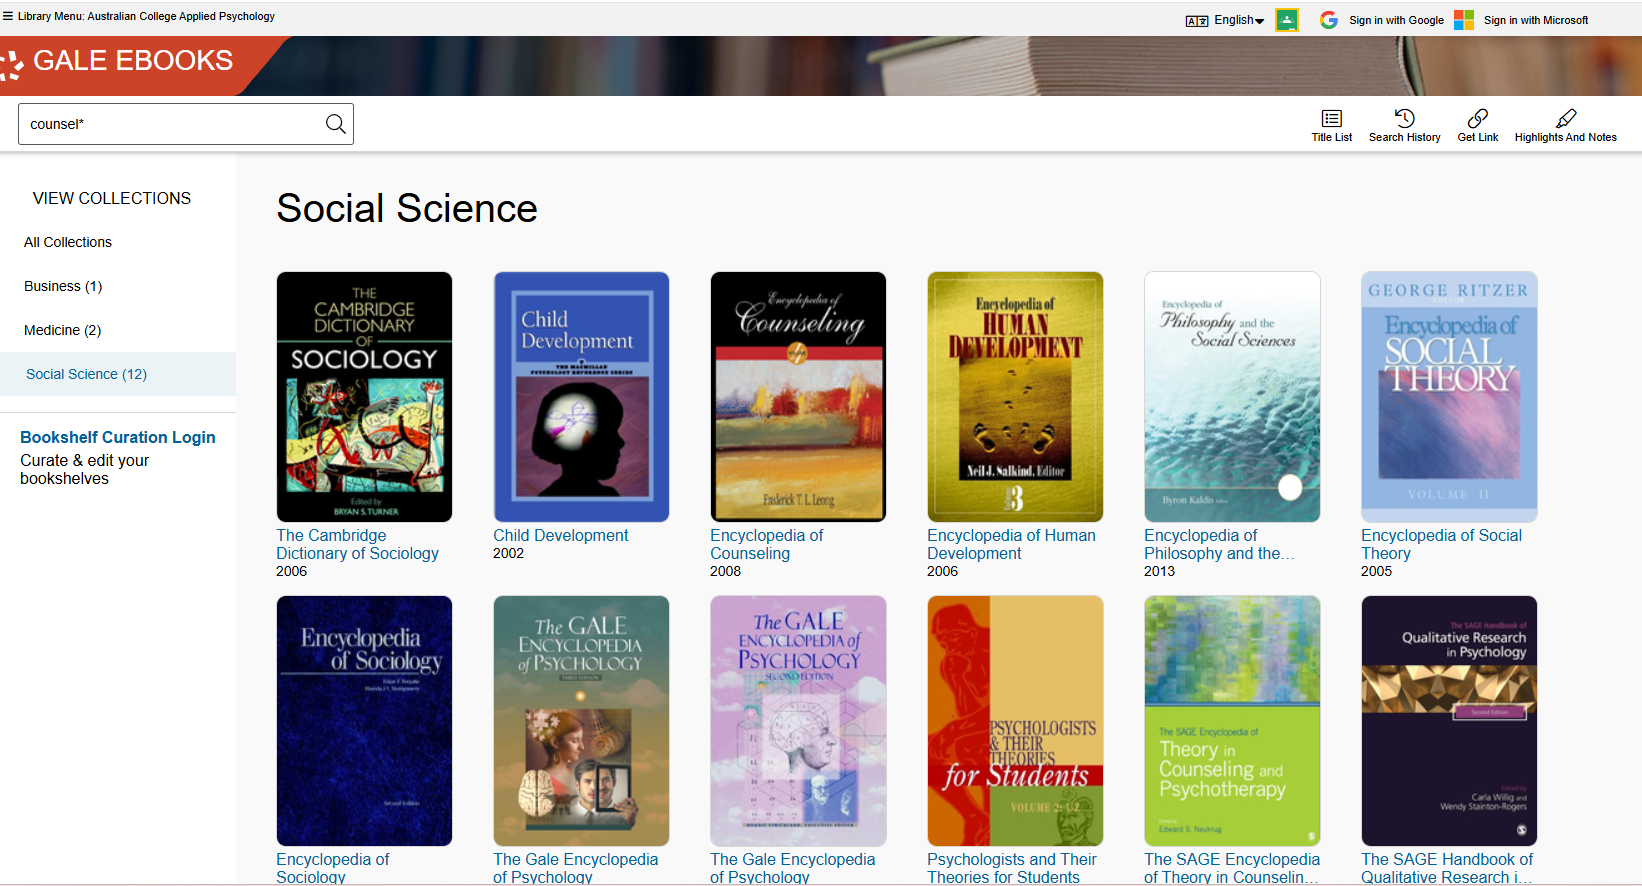Open Encyclopedia of Philosophy and Social Sciences cover
Screen dimensions: 1642x886
point(1232,397)
